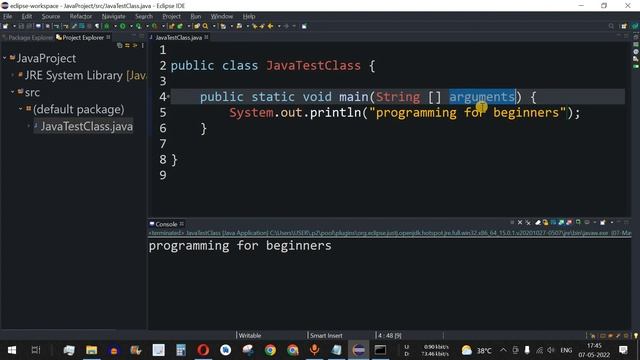Image resolution: width=640 pixels, height=360 pixels.
Task: Open the dropdown arrow beside the Run button
Action: [131, 26]
